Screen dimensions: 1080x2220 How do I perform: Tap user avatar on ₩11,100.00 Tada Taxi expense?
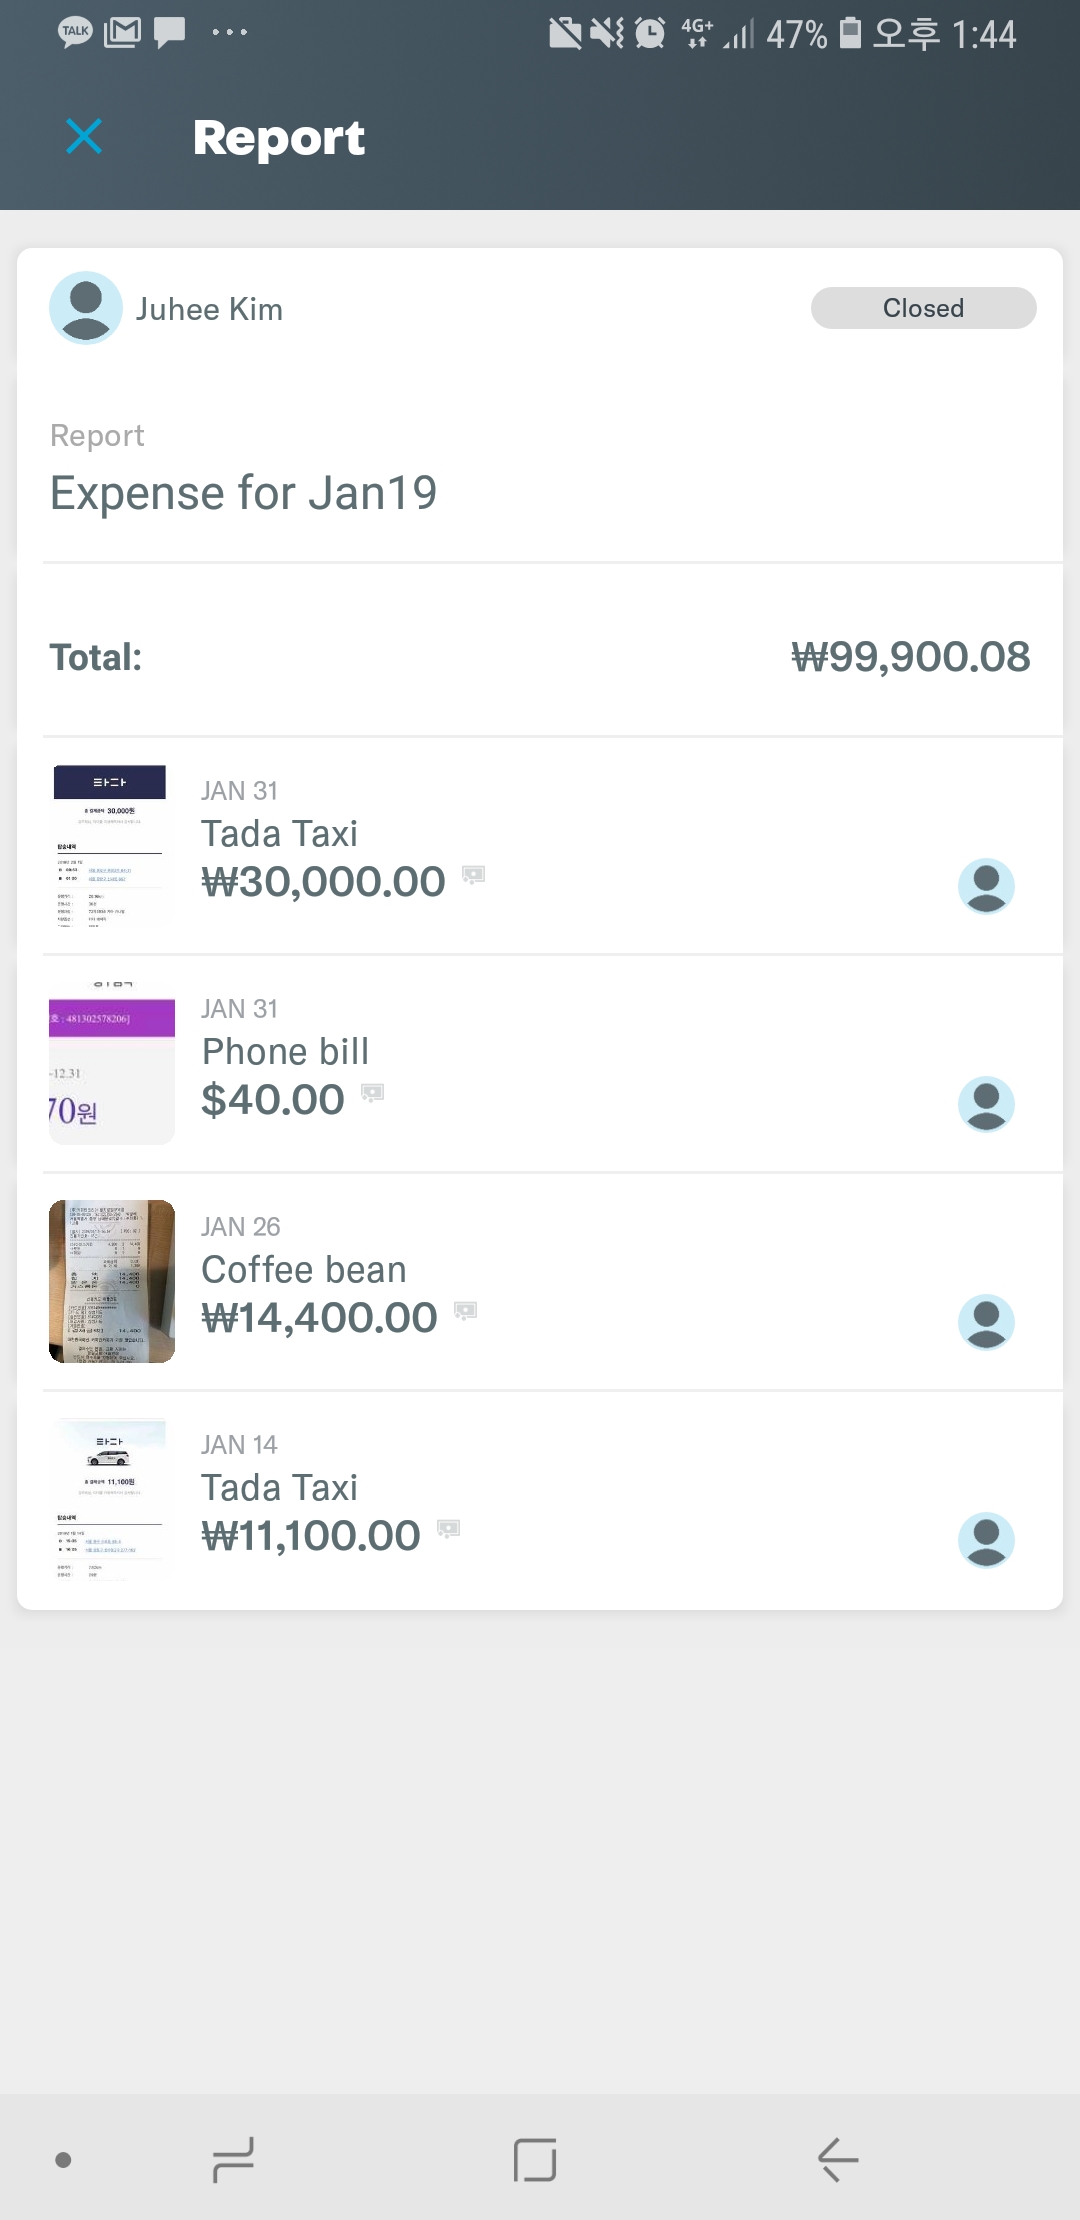986,1540
